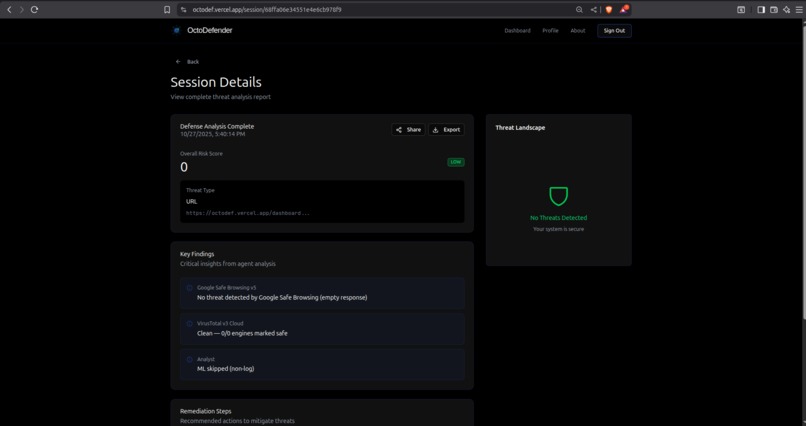Click circle icon beside Google Safe Browsing
The height and width of the screenshot is (426, 806).
(x=190, y=288)
